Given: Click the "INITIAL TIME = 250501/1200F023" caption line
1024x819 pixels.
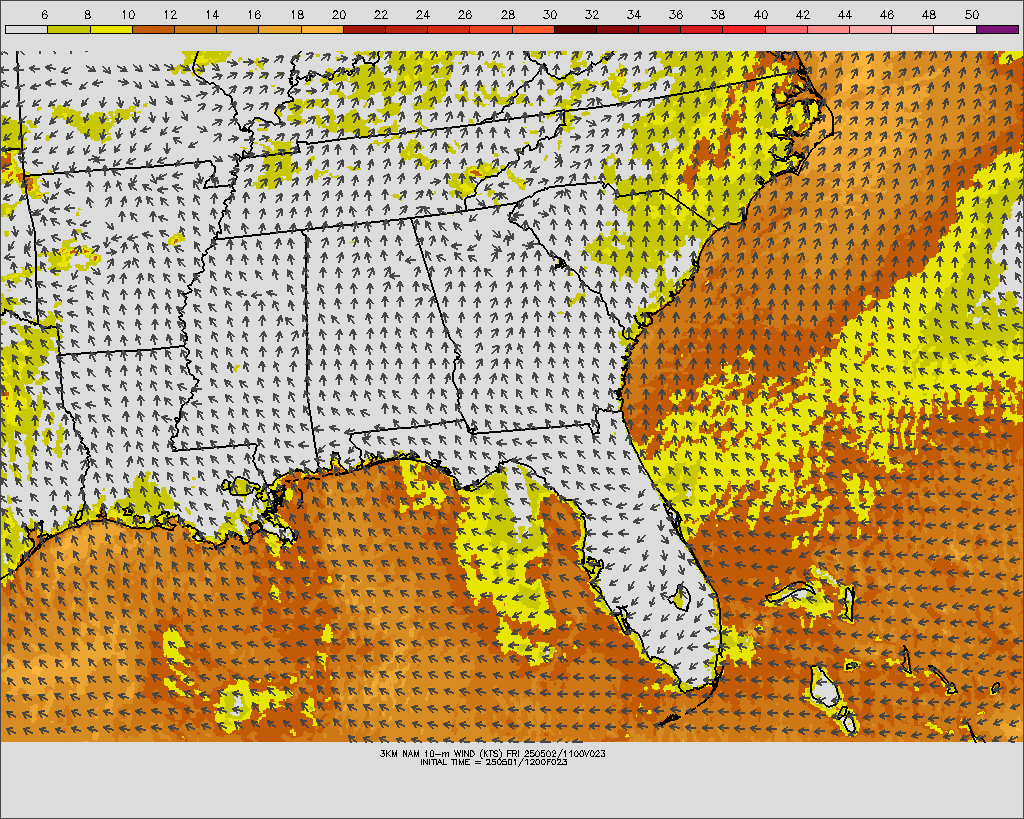Looking at the screenshot, I should tap(494, 762).
